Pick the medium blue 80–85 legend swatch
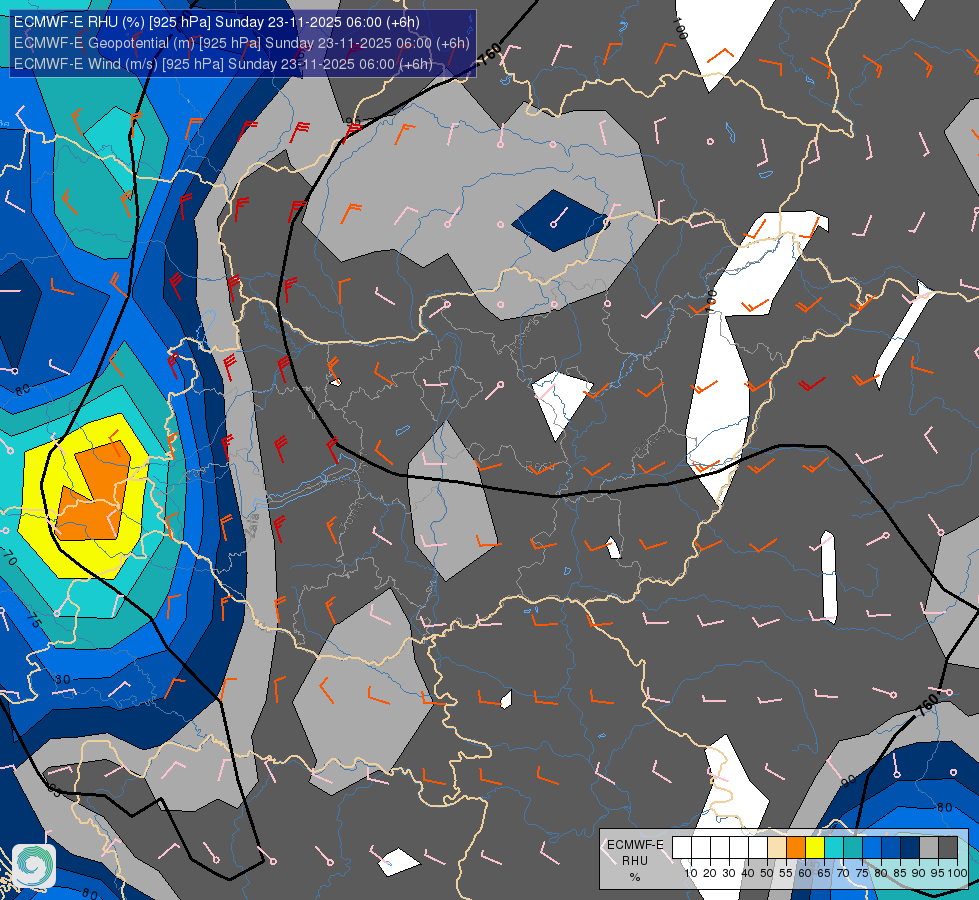This screenshot has height=900, width=979. 891,847
